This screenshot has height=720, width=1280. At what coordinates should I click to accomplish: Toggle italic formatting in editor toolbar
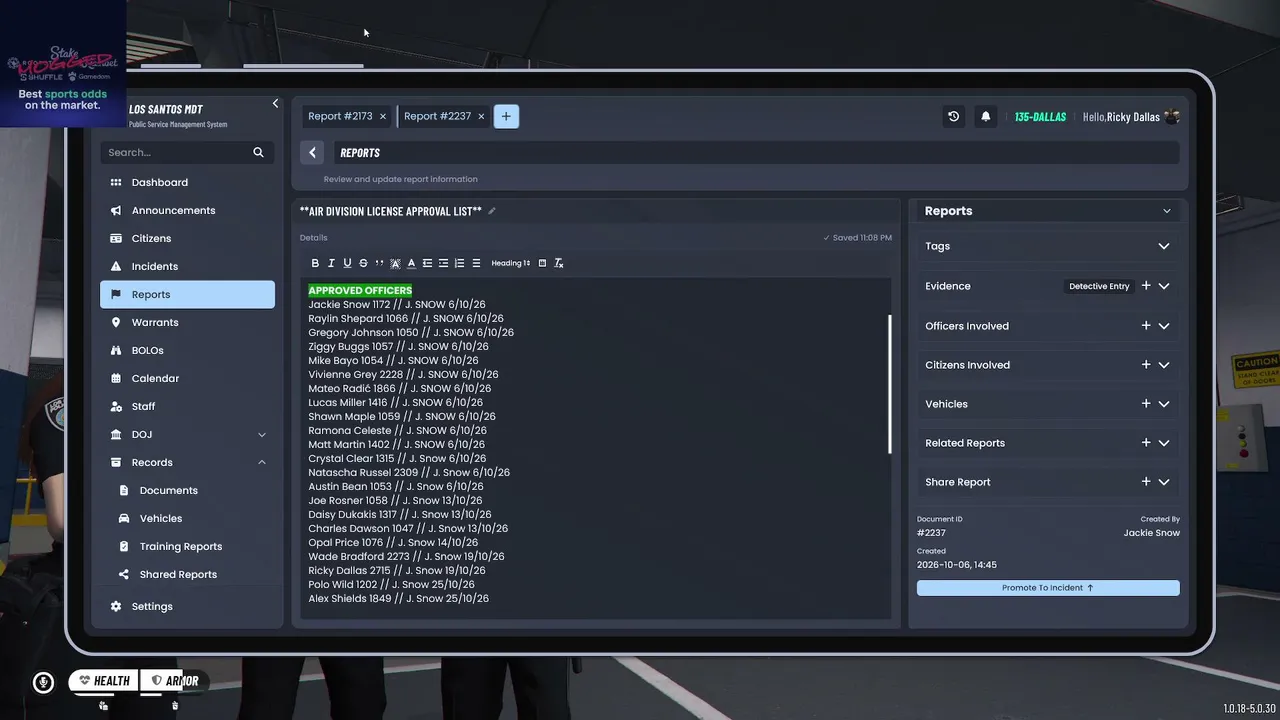pyautogui.click(x=331, y=263)
